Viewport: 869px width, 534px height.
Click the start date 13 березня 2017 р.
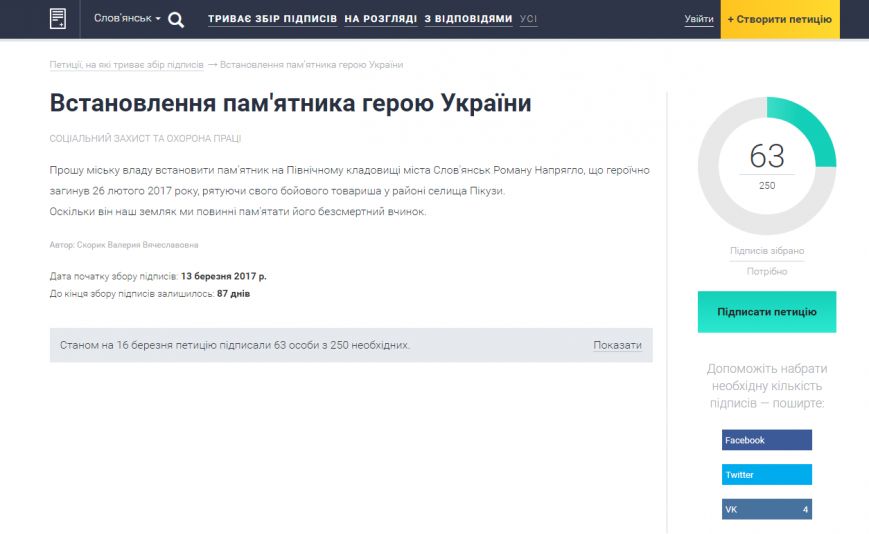(x=223, y=276)
